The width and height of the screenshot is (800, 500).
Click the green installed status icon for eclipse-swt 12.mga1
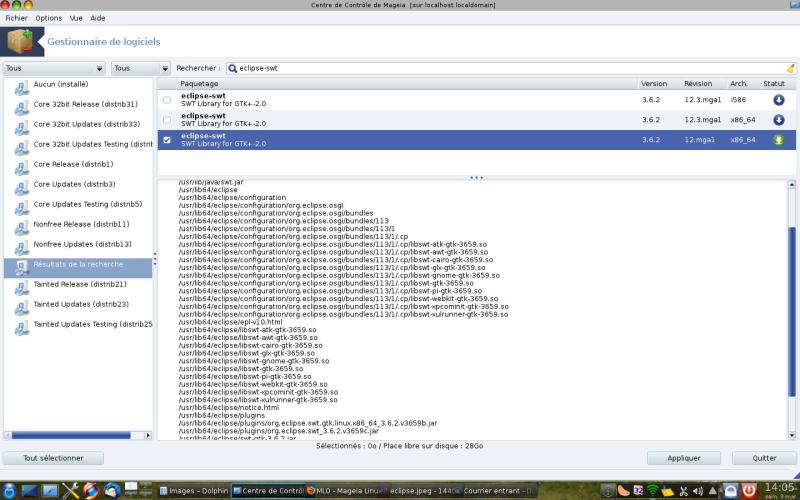[x=779, y=140]
